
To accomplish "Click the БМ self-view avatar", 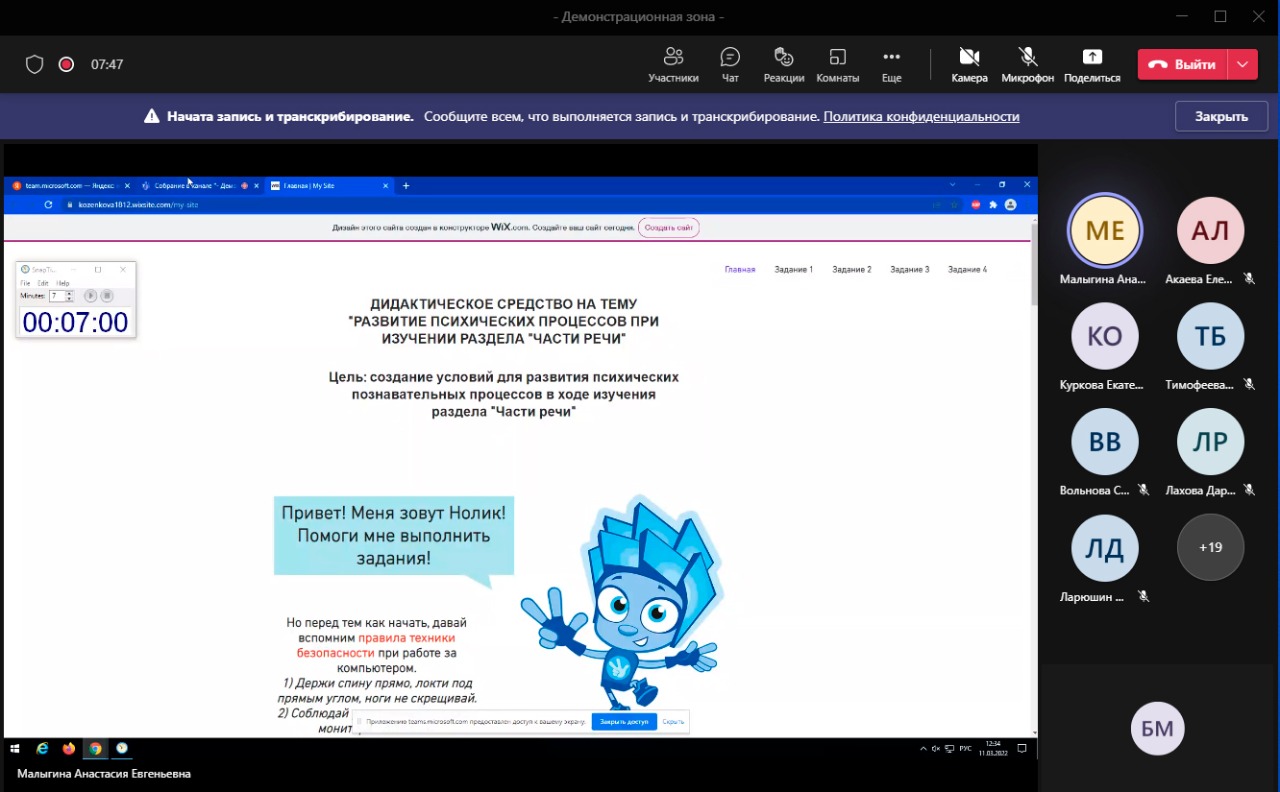I will tap(1157, 729).
